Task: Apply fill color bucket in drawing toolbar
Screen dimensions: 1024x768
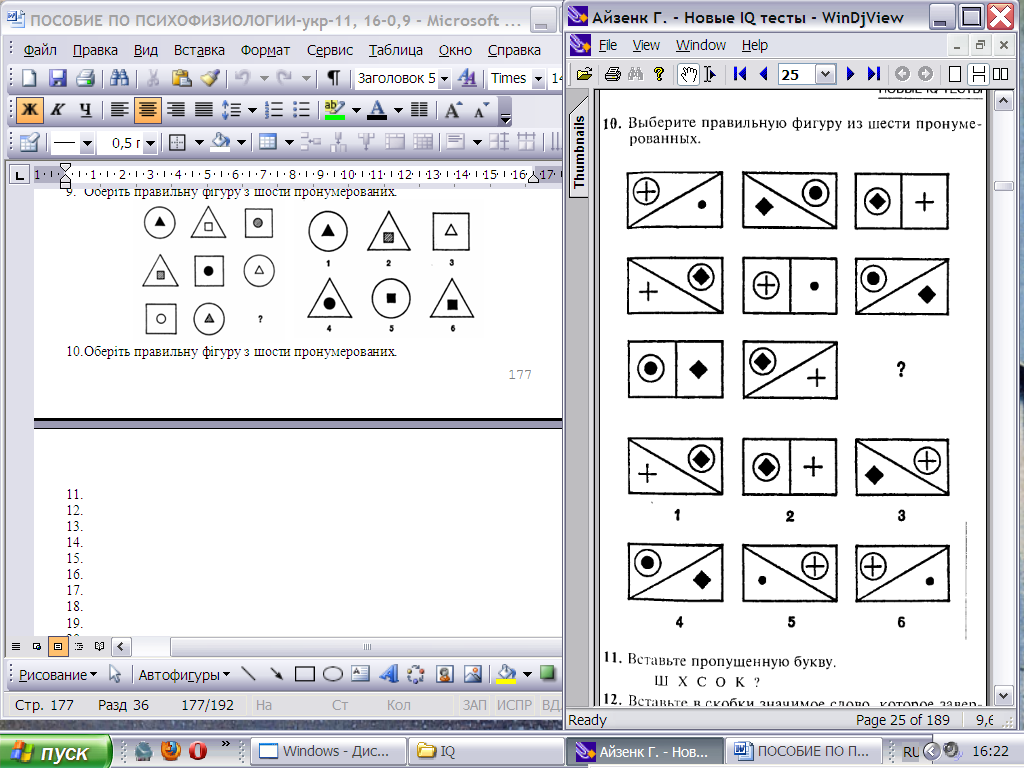Action: click(x=506, y=674)
